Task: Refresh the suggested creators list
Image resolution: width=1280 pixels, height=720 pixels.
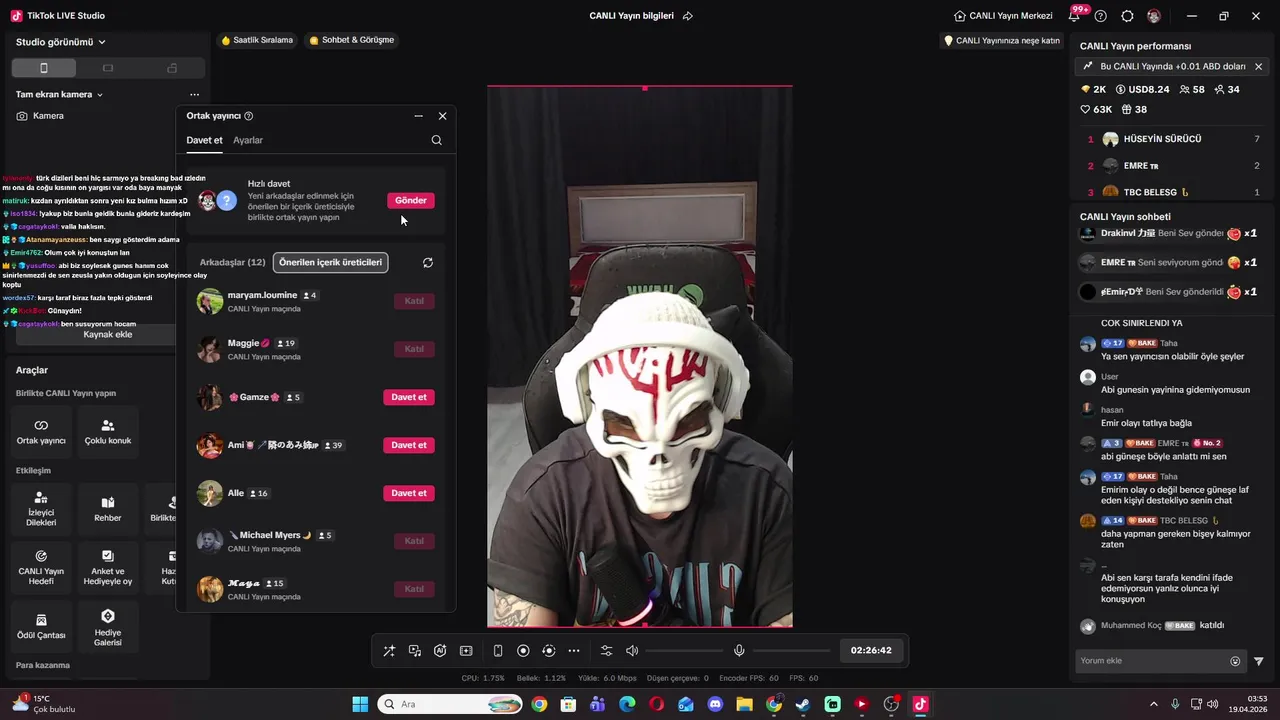Action: tap(428, 262)
